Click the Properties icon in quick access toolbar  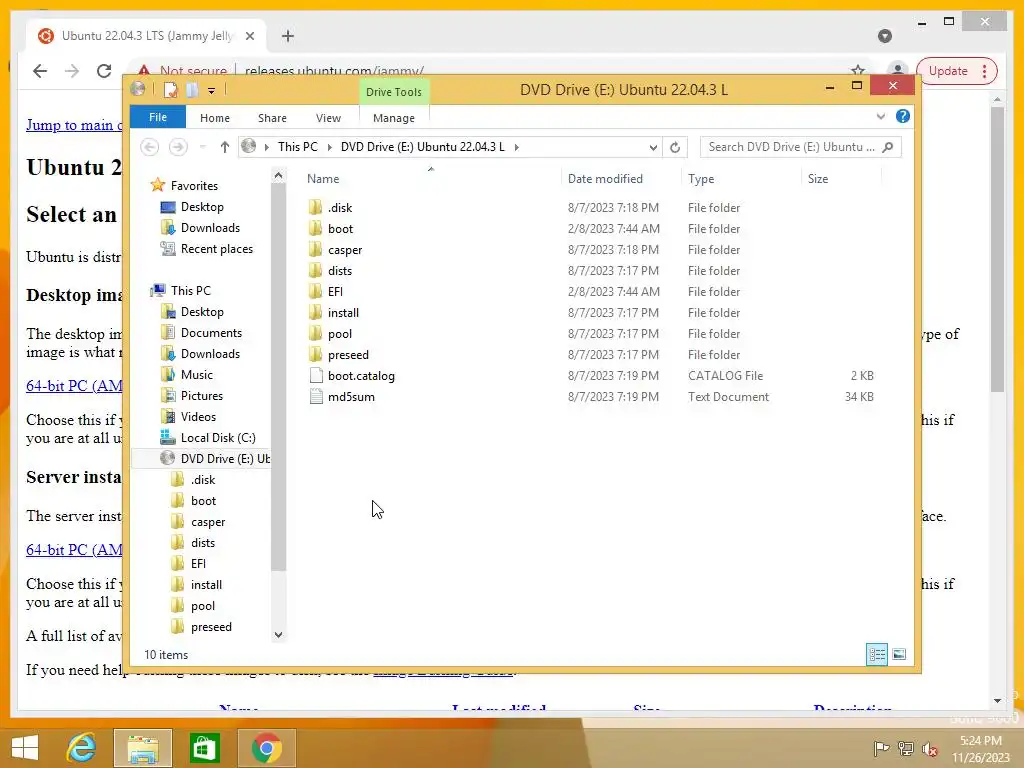click(x=170, y=90)
